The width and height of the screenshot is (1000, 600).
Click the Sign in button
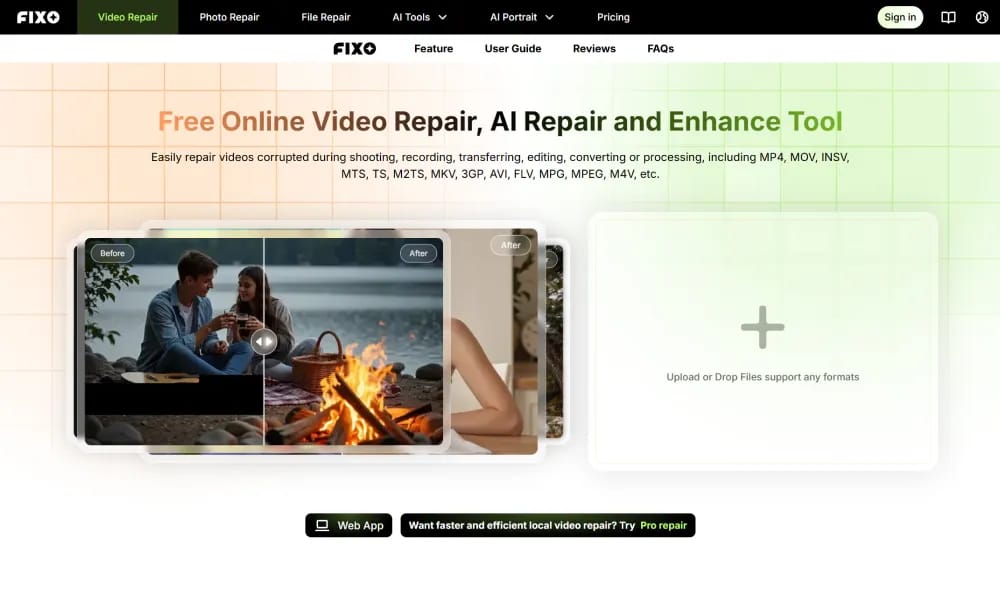coord(900,17)
